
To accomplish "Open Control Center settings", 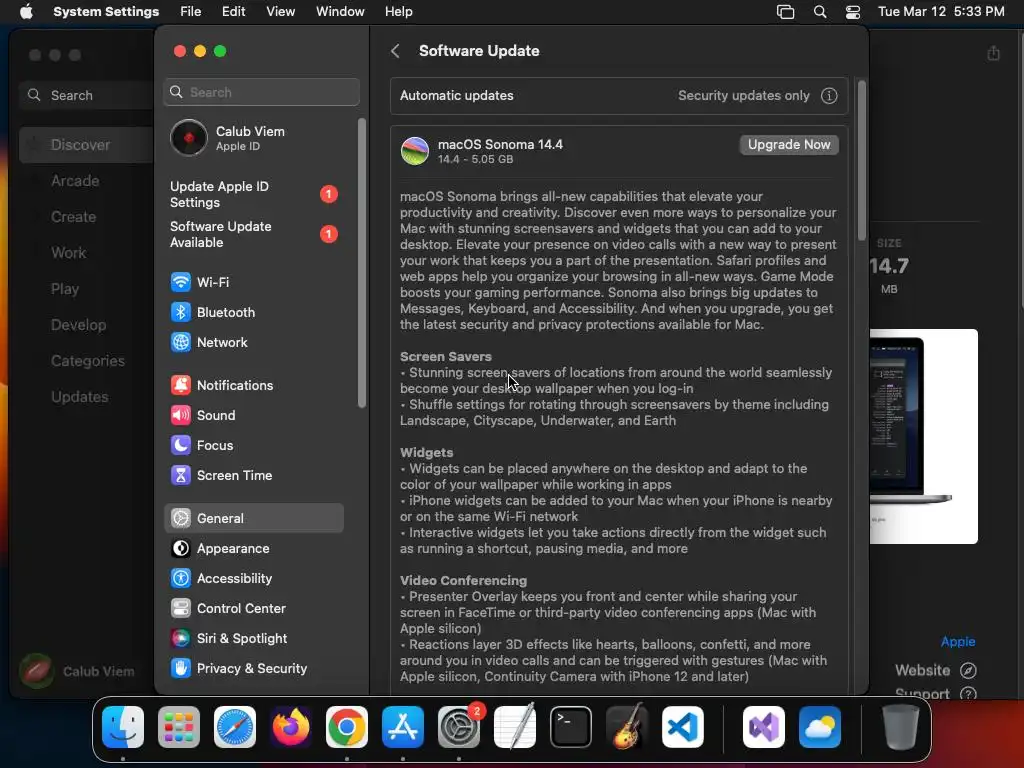I will 253,609.
